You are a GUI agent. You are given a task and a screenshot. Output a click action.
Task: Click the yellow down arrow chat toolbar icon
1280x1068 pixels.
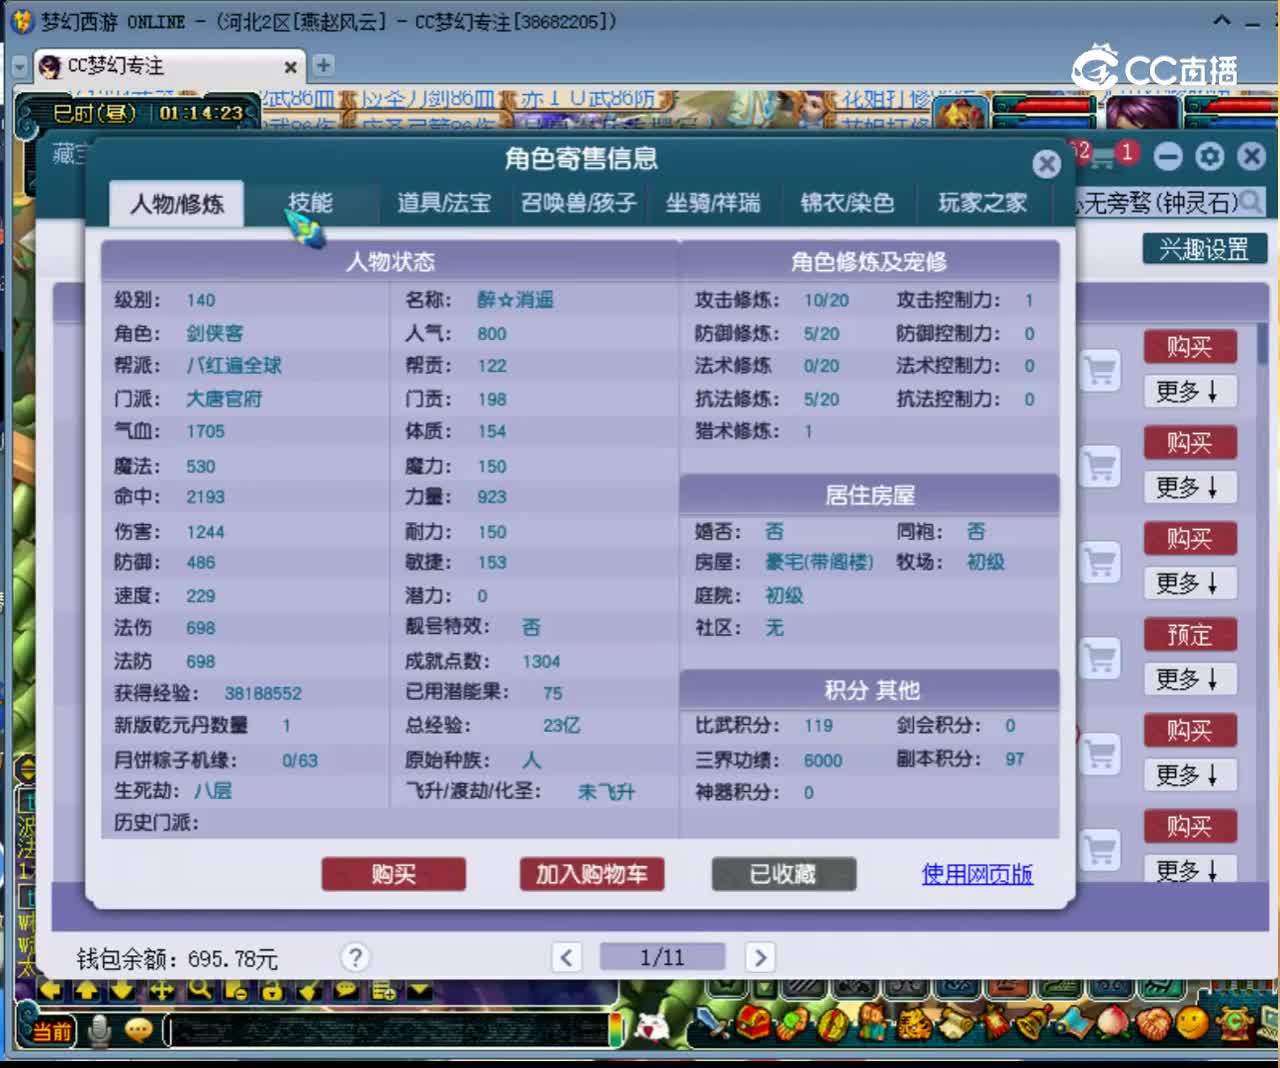122,990
